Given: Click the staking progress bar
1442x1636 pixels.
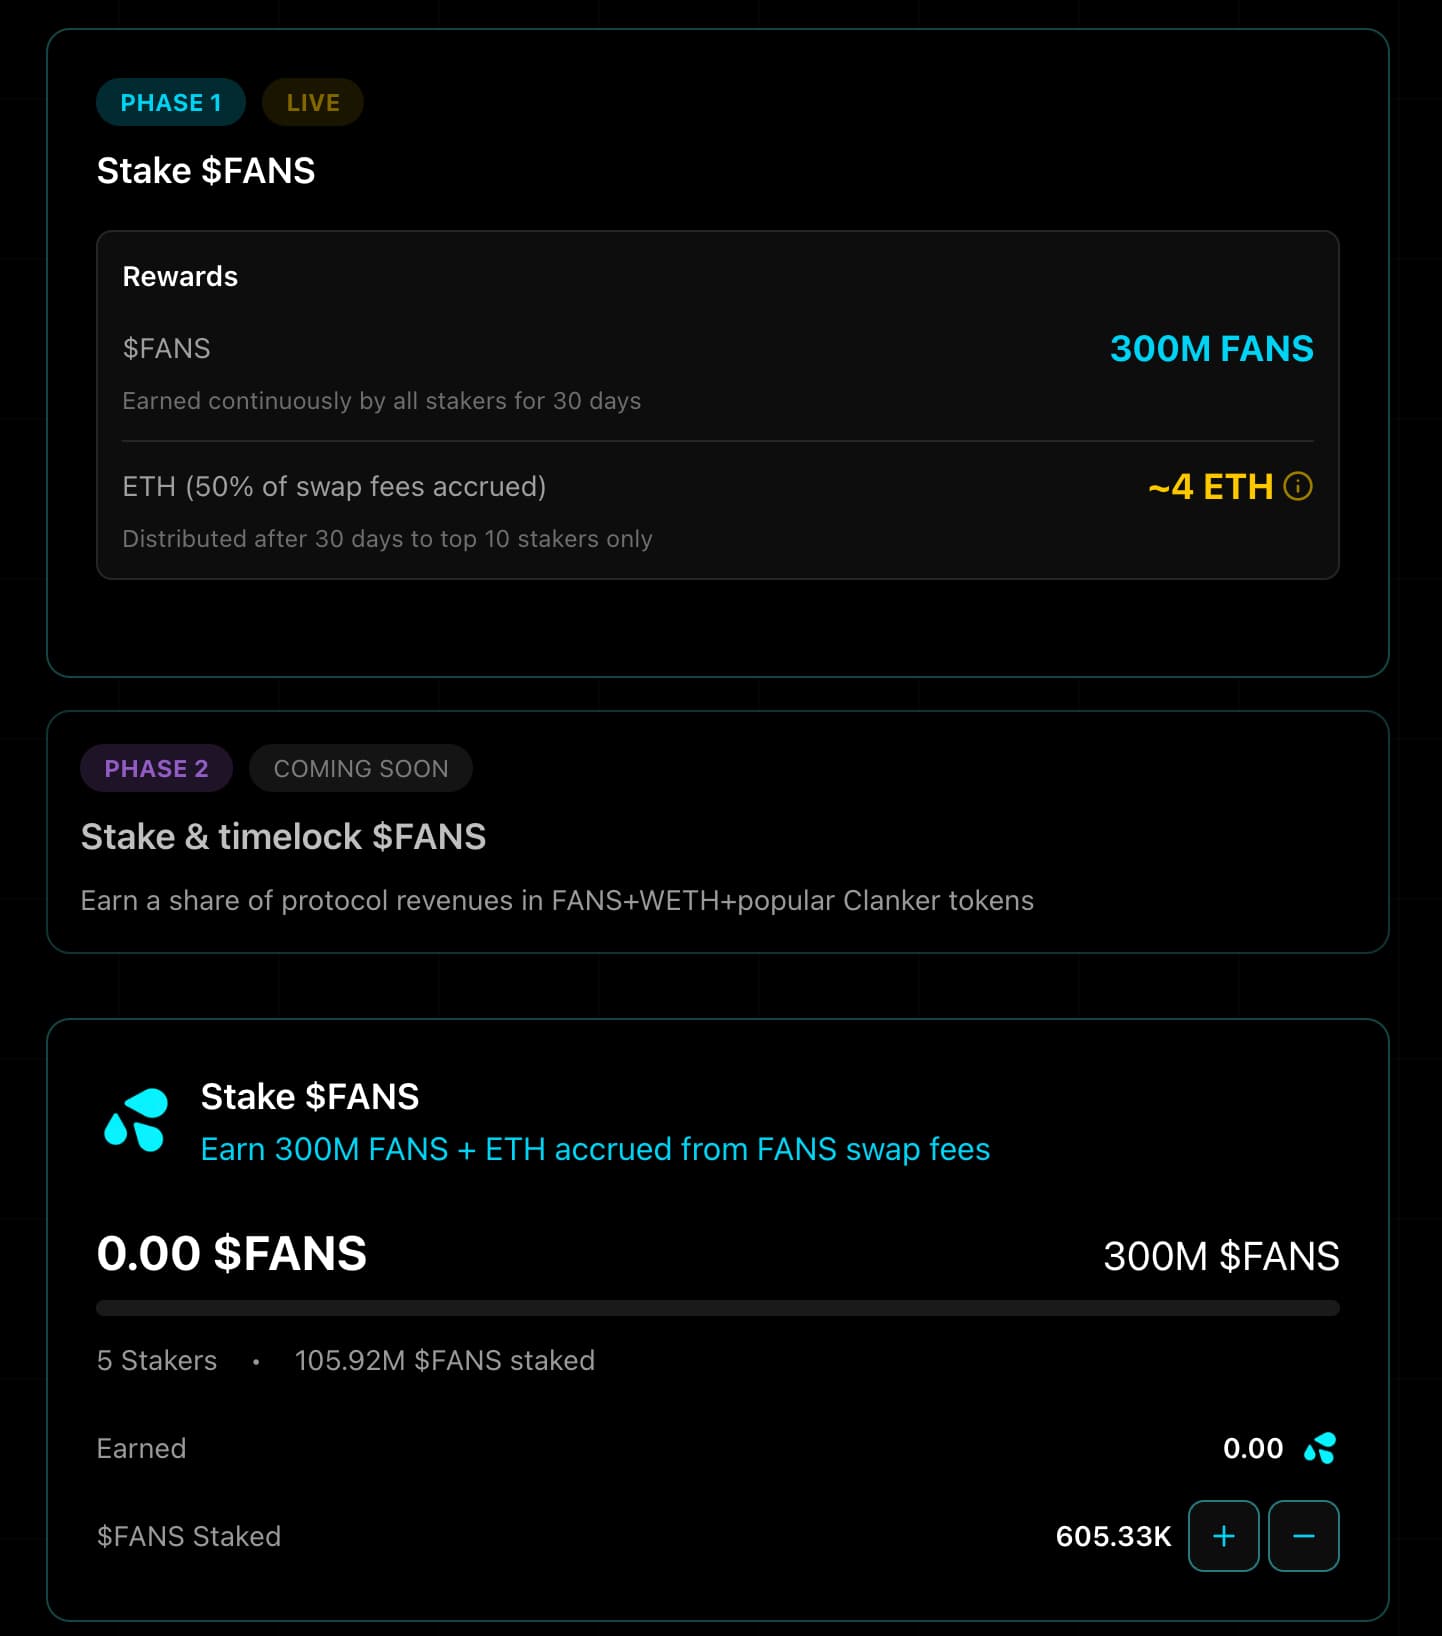Looking at the screenshot, I should pyautogui.click(x=717, y=1308).
